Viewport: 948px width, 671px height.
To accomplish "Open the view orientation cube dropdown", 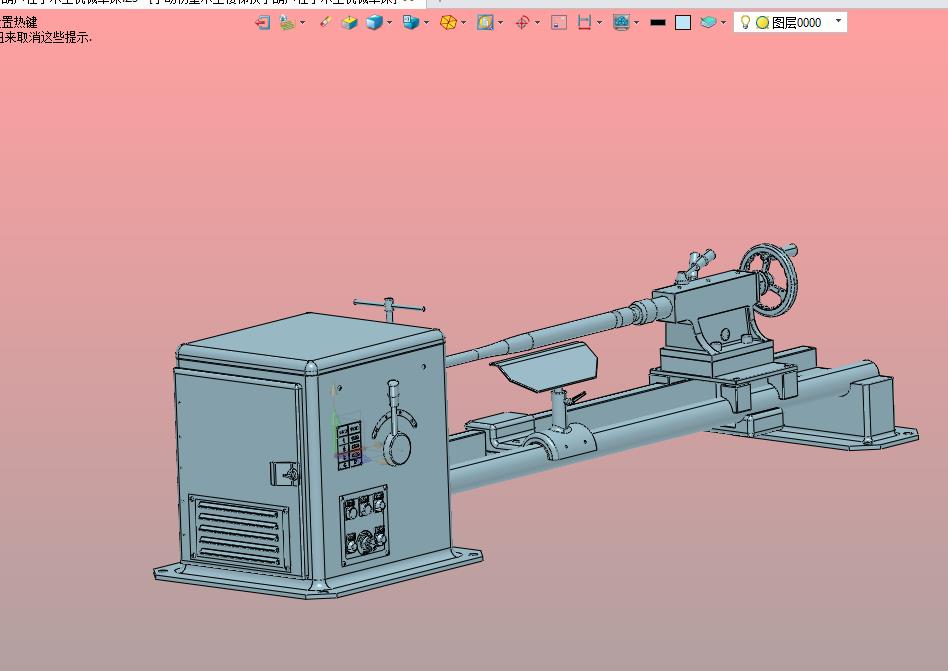I will pos(426,23).
